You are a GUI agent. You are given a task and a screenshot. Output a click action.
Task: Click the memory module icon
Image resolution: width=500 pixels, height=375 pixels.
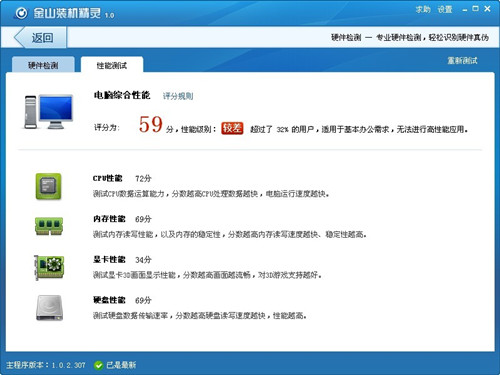(x=49, y=226)
